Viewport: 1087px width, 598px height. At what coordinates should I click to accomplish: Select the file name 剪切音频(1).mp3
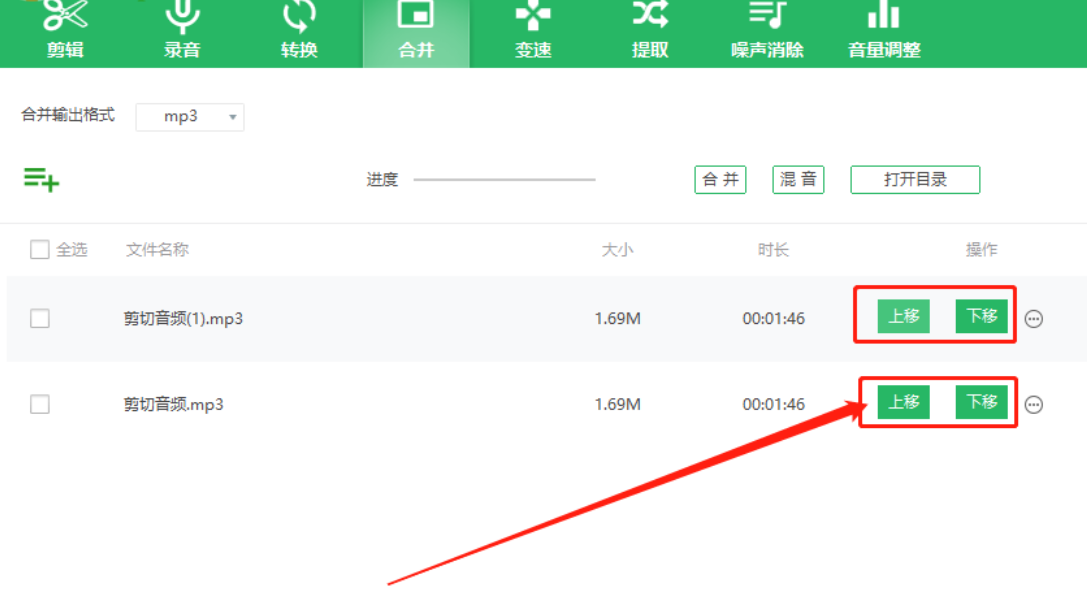click(183, 319)
